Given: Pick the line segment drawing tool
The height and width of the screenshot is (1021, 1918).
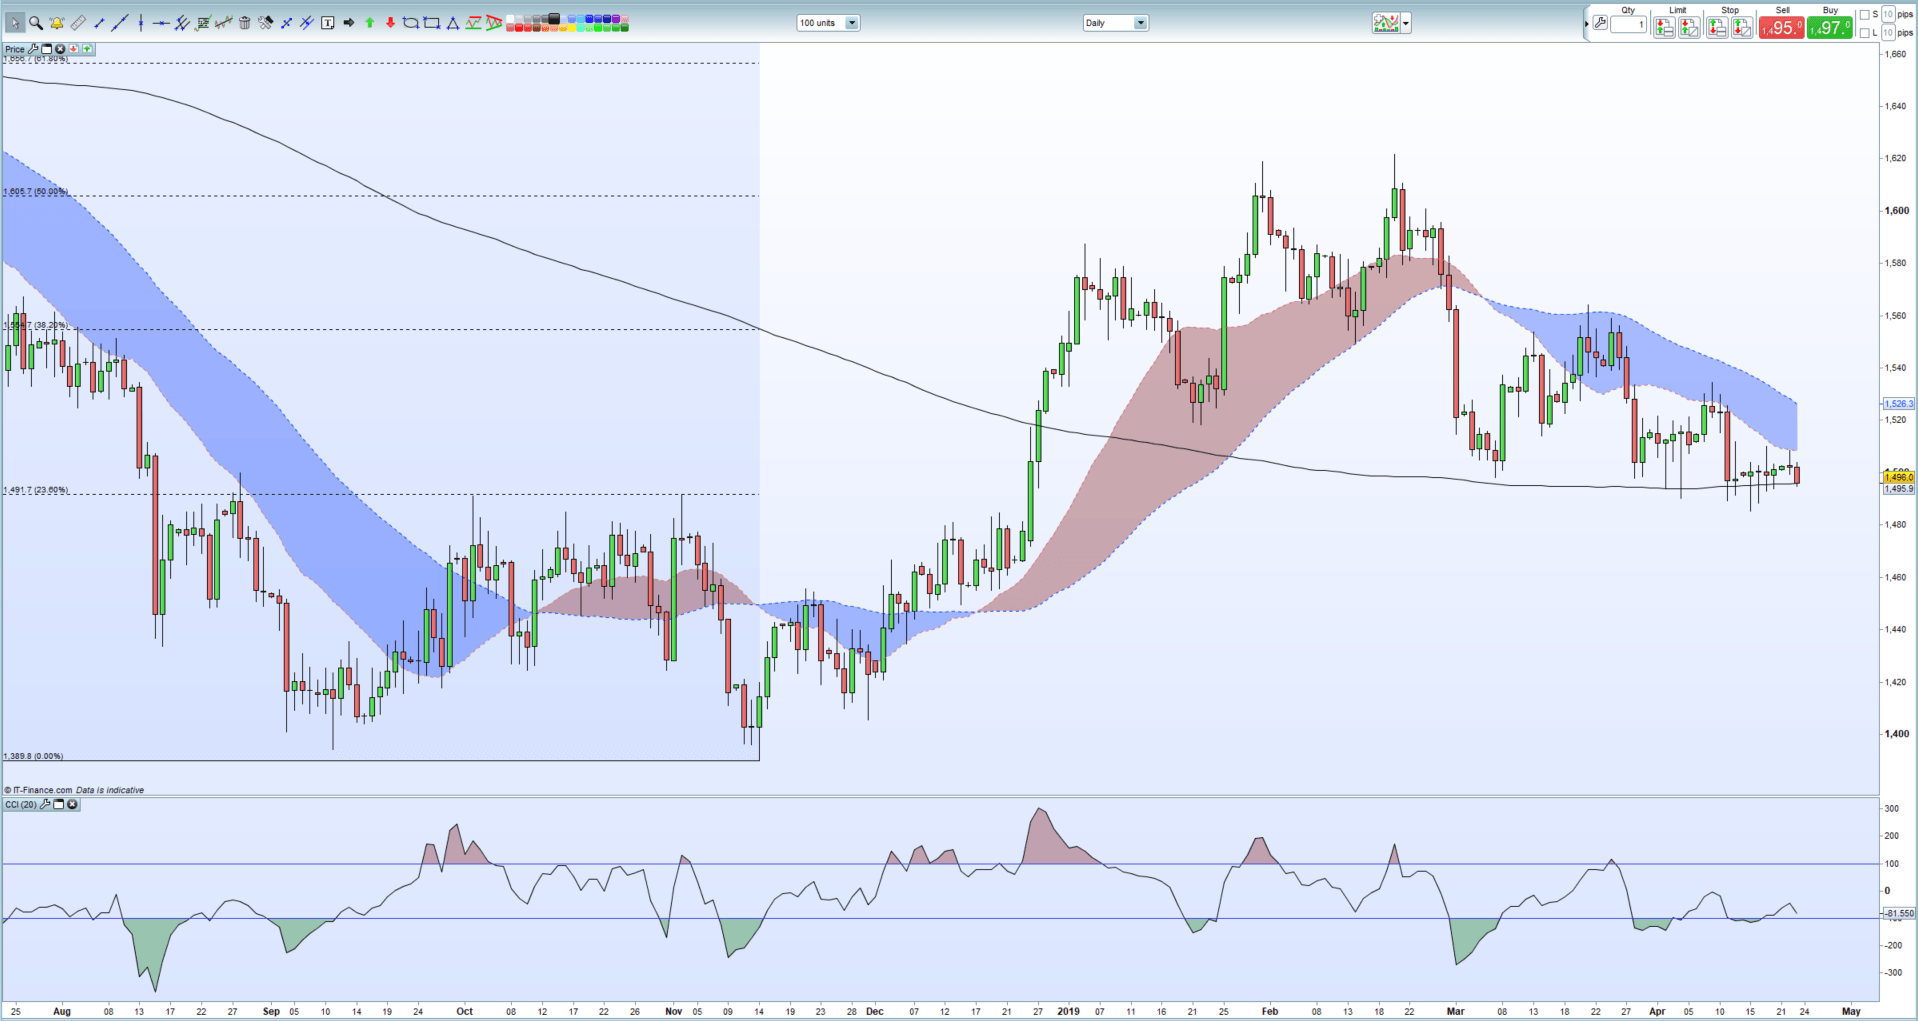Looking at the screenshot, I should tap(99, 23).
